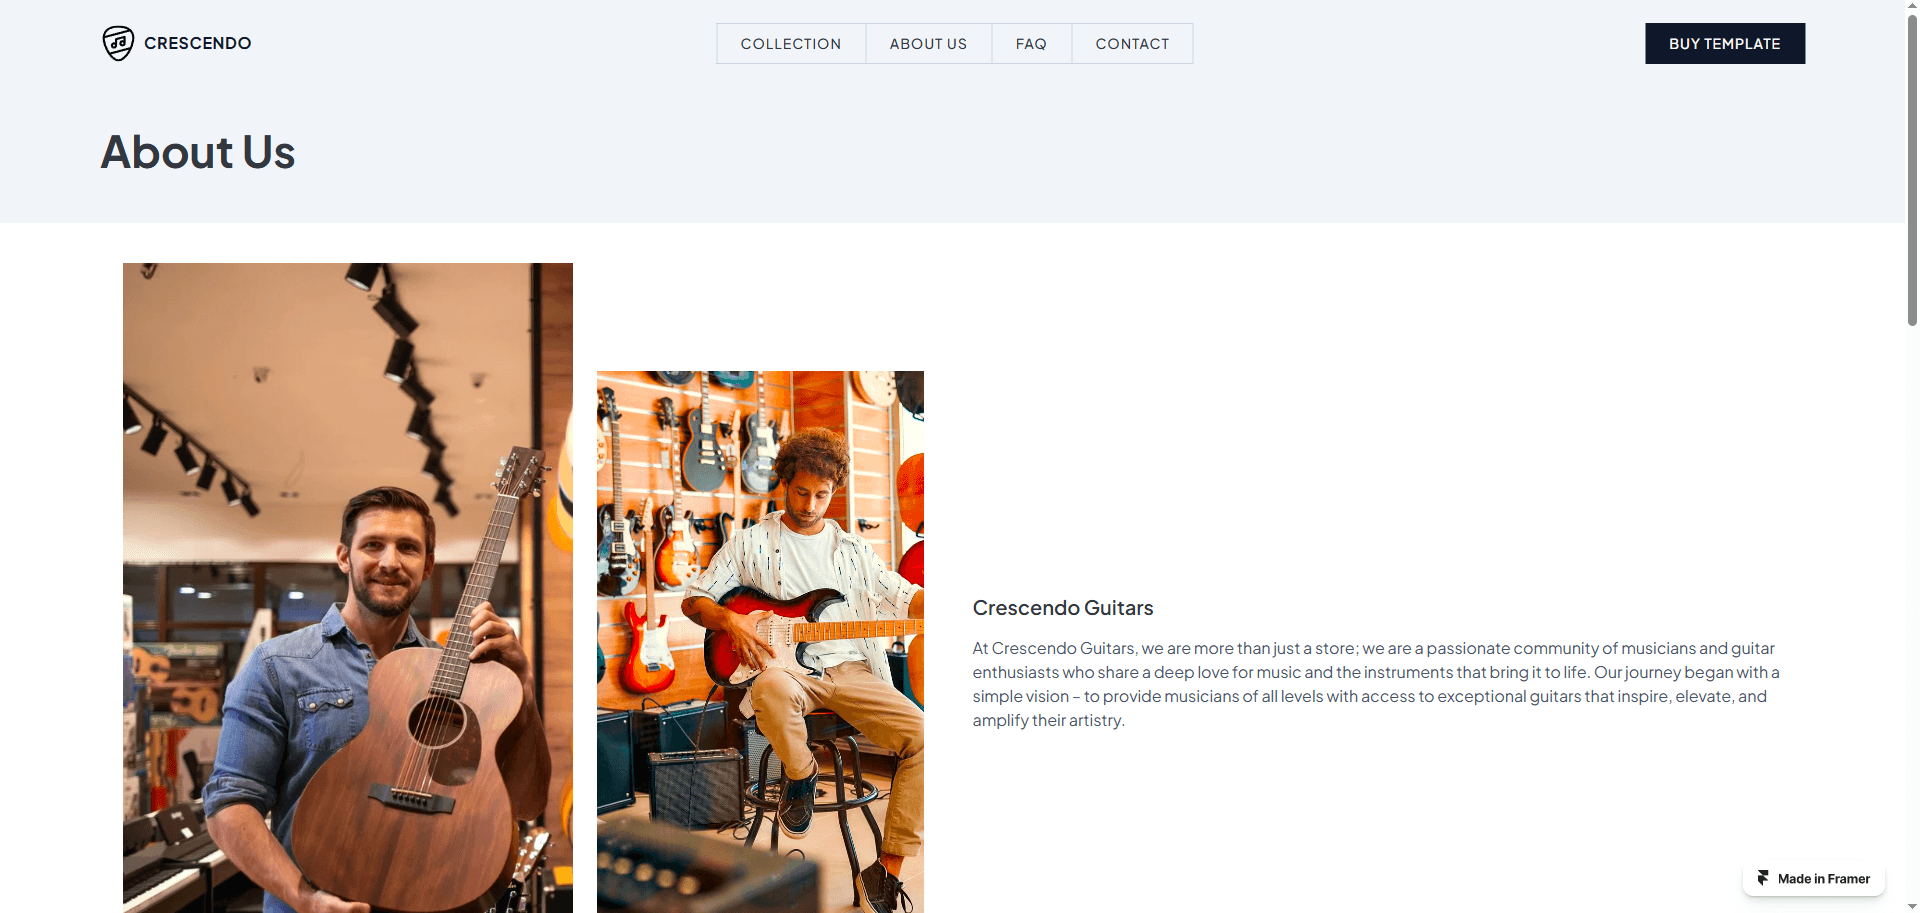1920x913 pixels.
Task: Click the Crescendo Guitars subheading
Action: (x=1063, y=608)
